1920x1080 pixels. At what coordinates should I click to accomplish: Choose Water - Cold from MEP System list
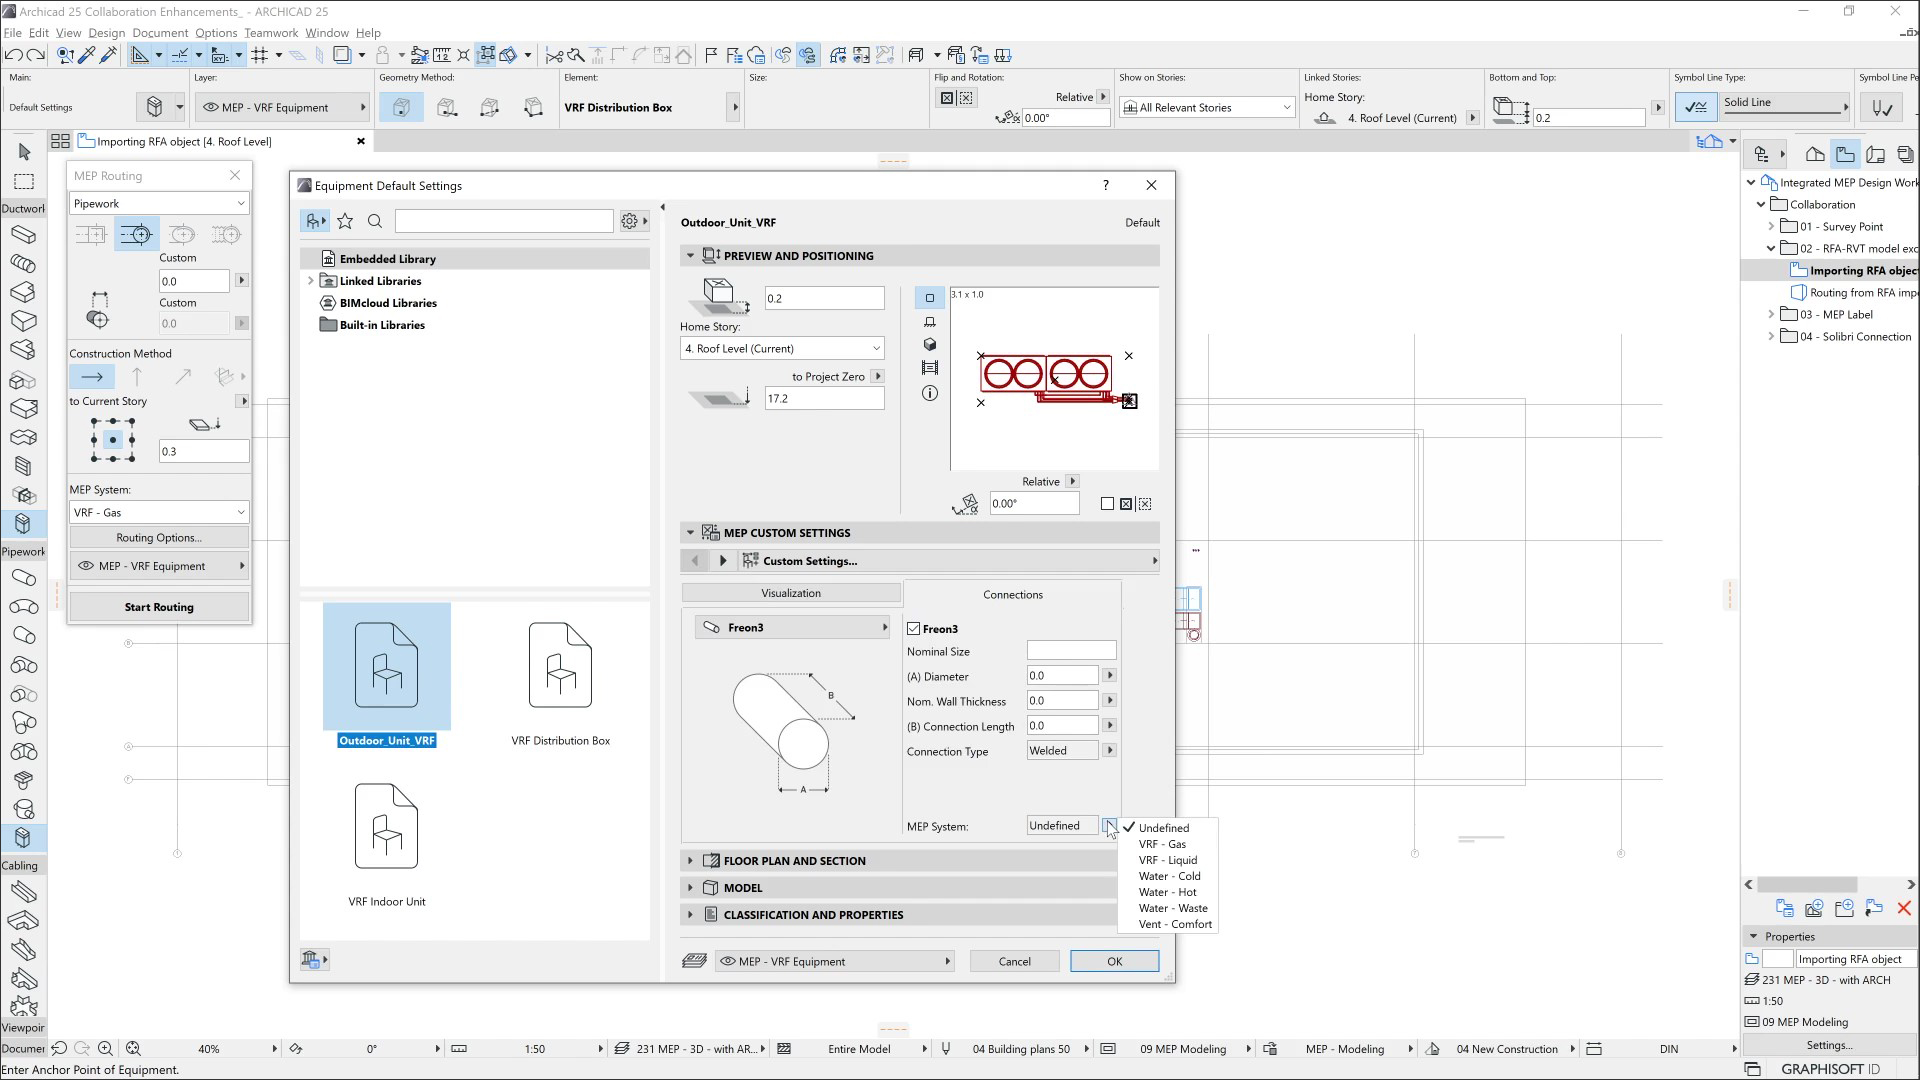pos(1169,876)
